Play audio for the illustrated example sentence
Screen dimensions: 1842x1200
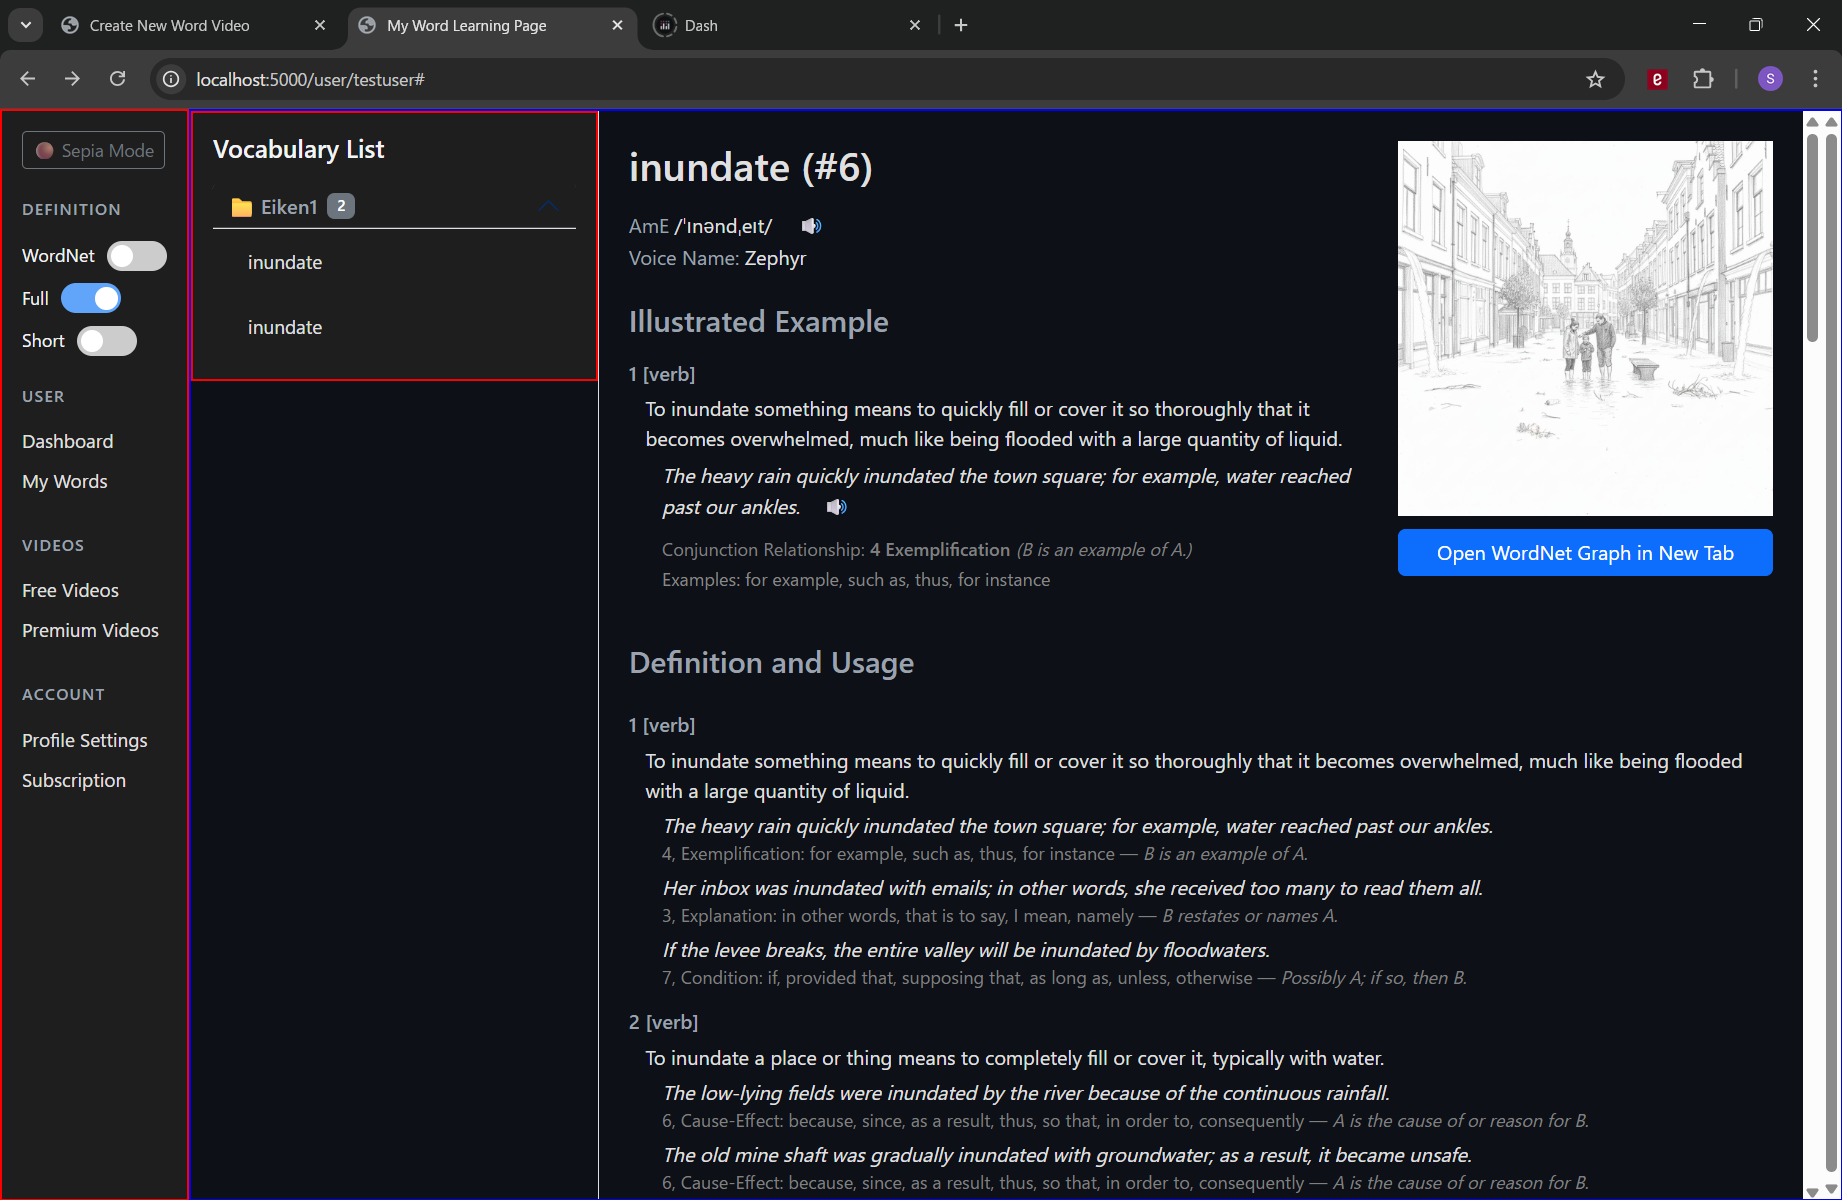point(836,507)
